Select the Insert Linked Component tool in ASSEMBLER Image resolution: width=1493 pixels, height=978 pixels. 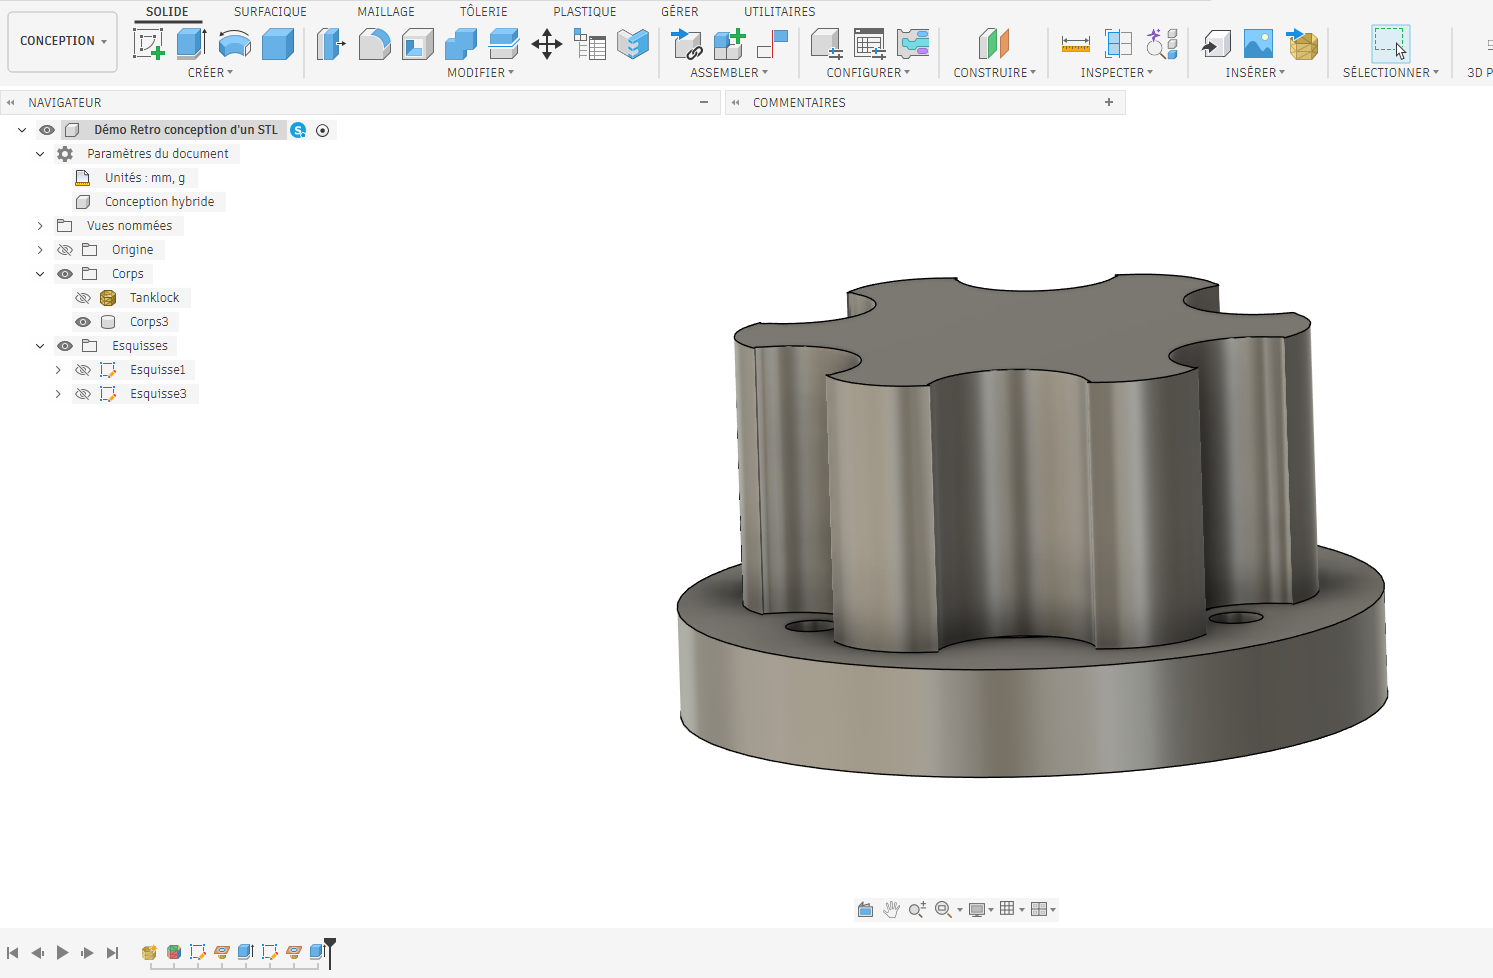(686, 44)
